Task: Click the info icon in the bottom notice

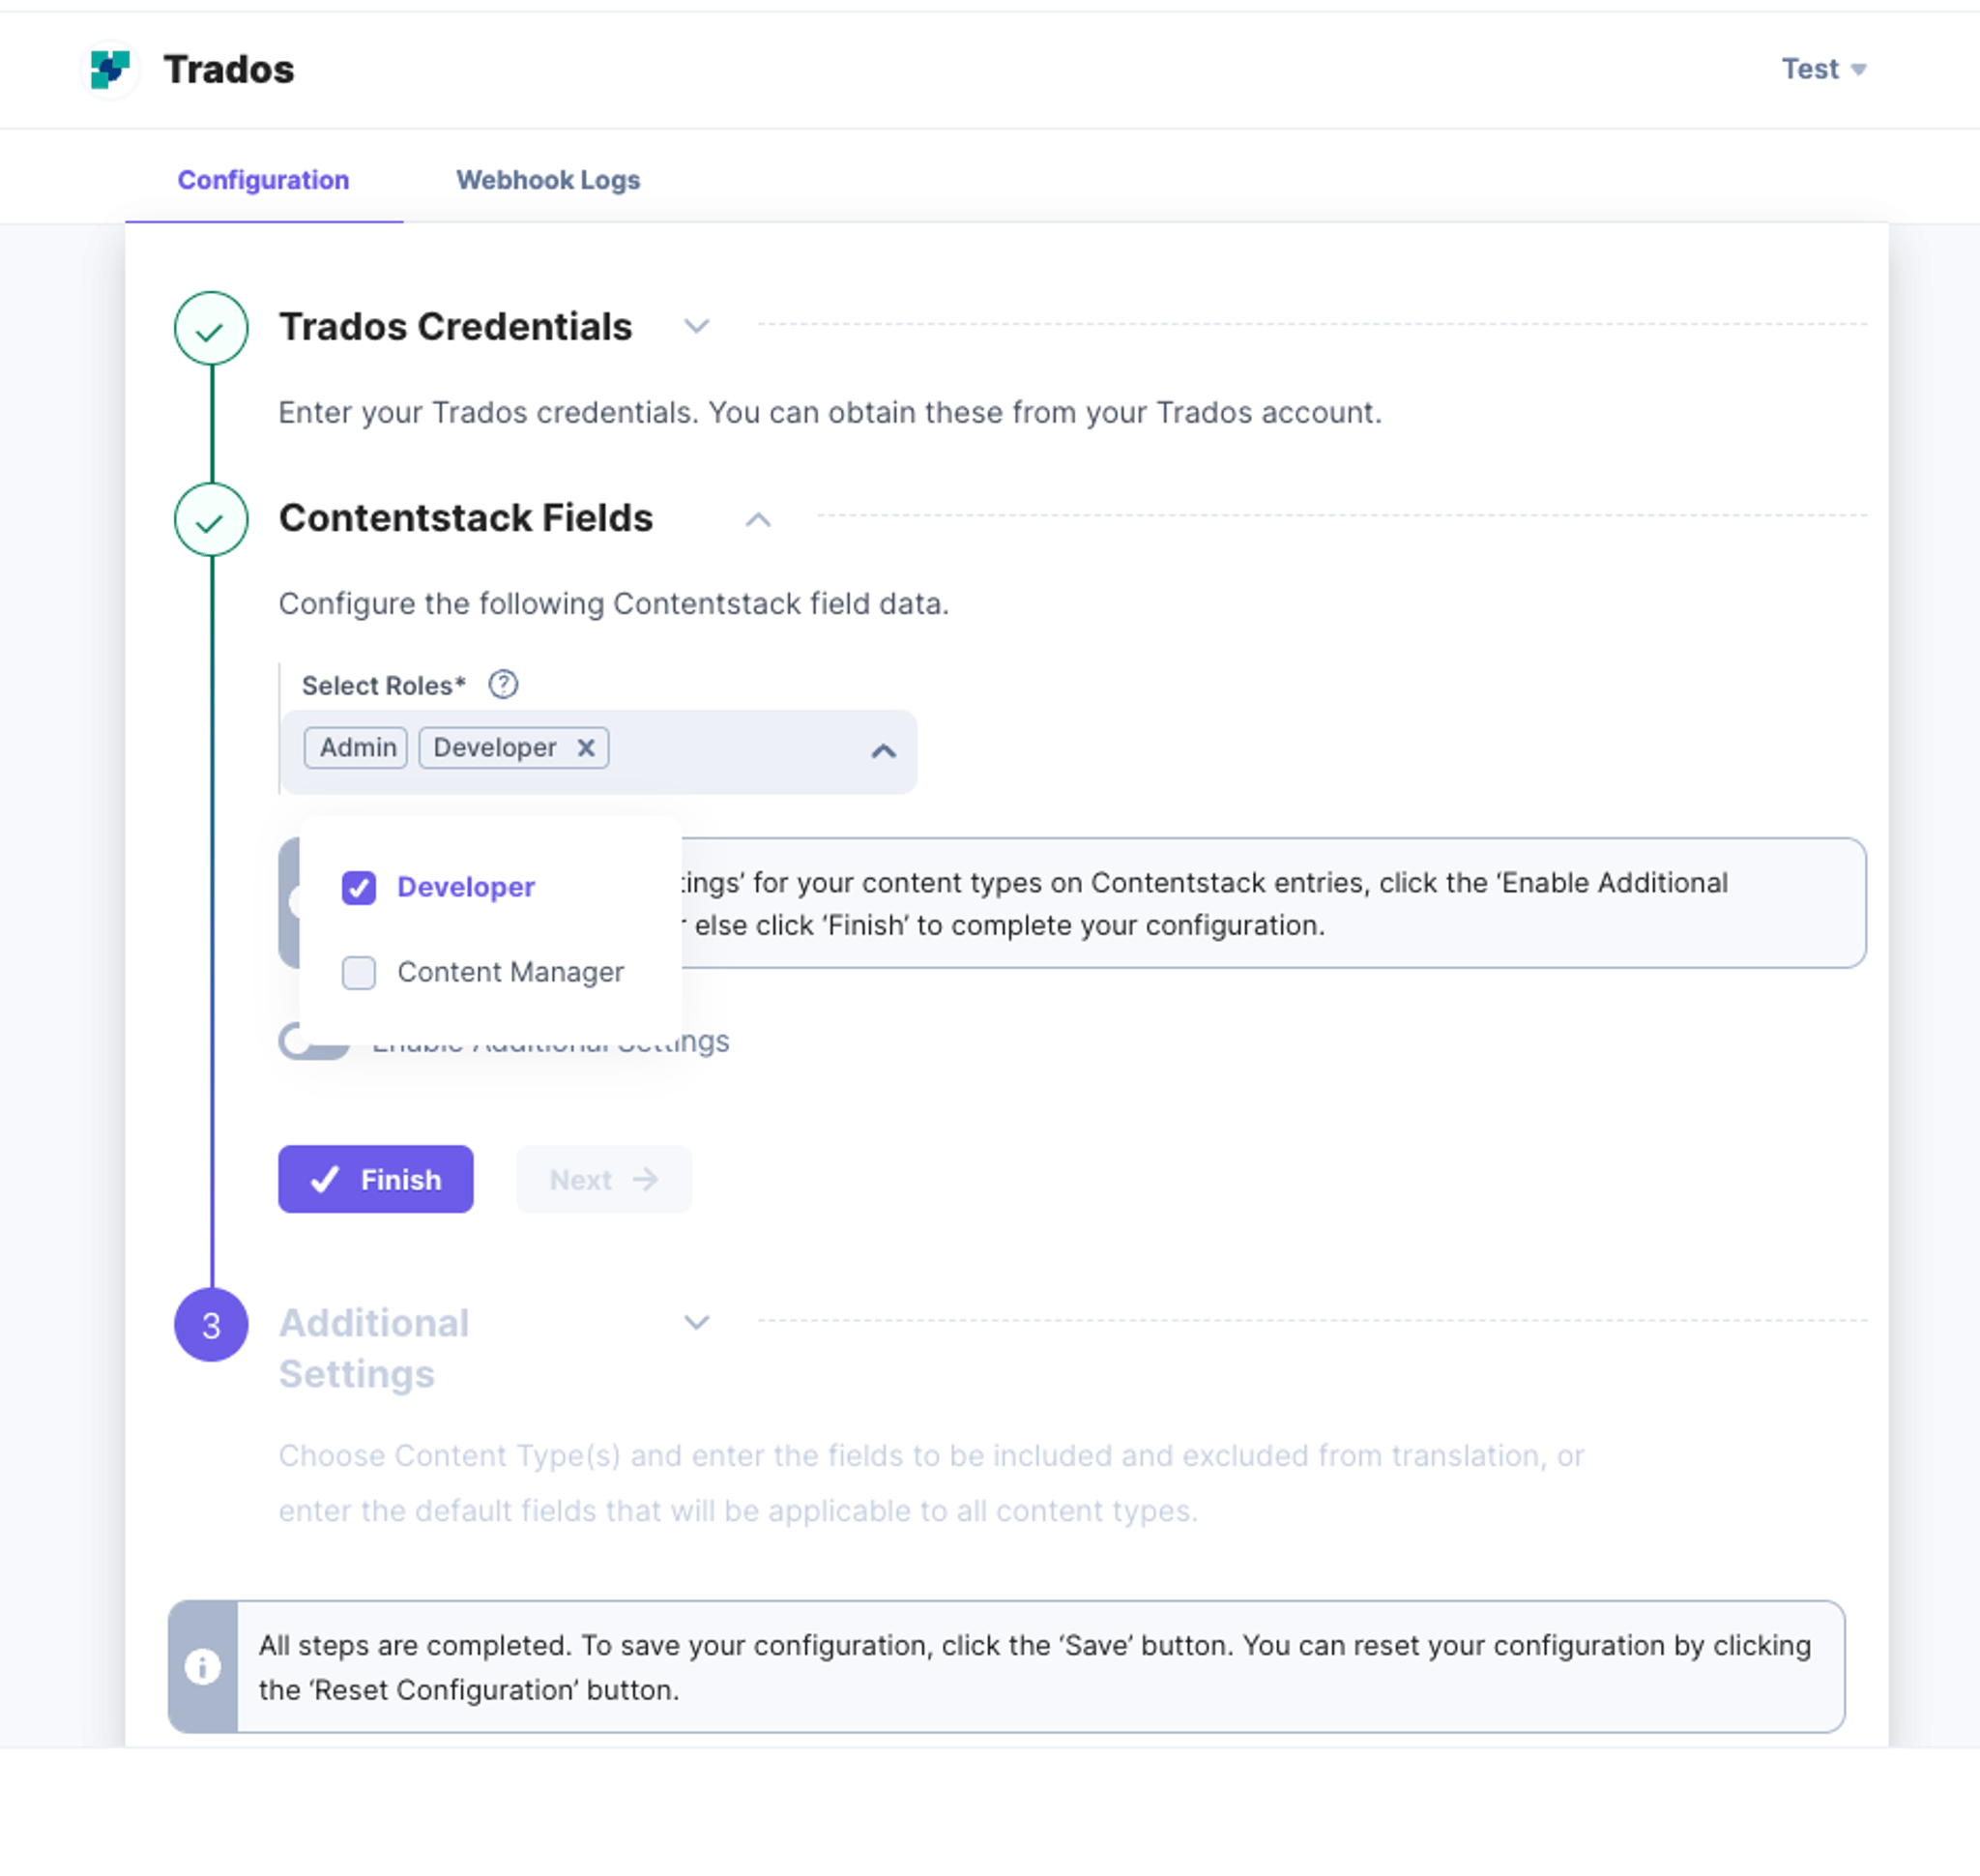Action: click(x=203, y=1666)
